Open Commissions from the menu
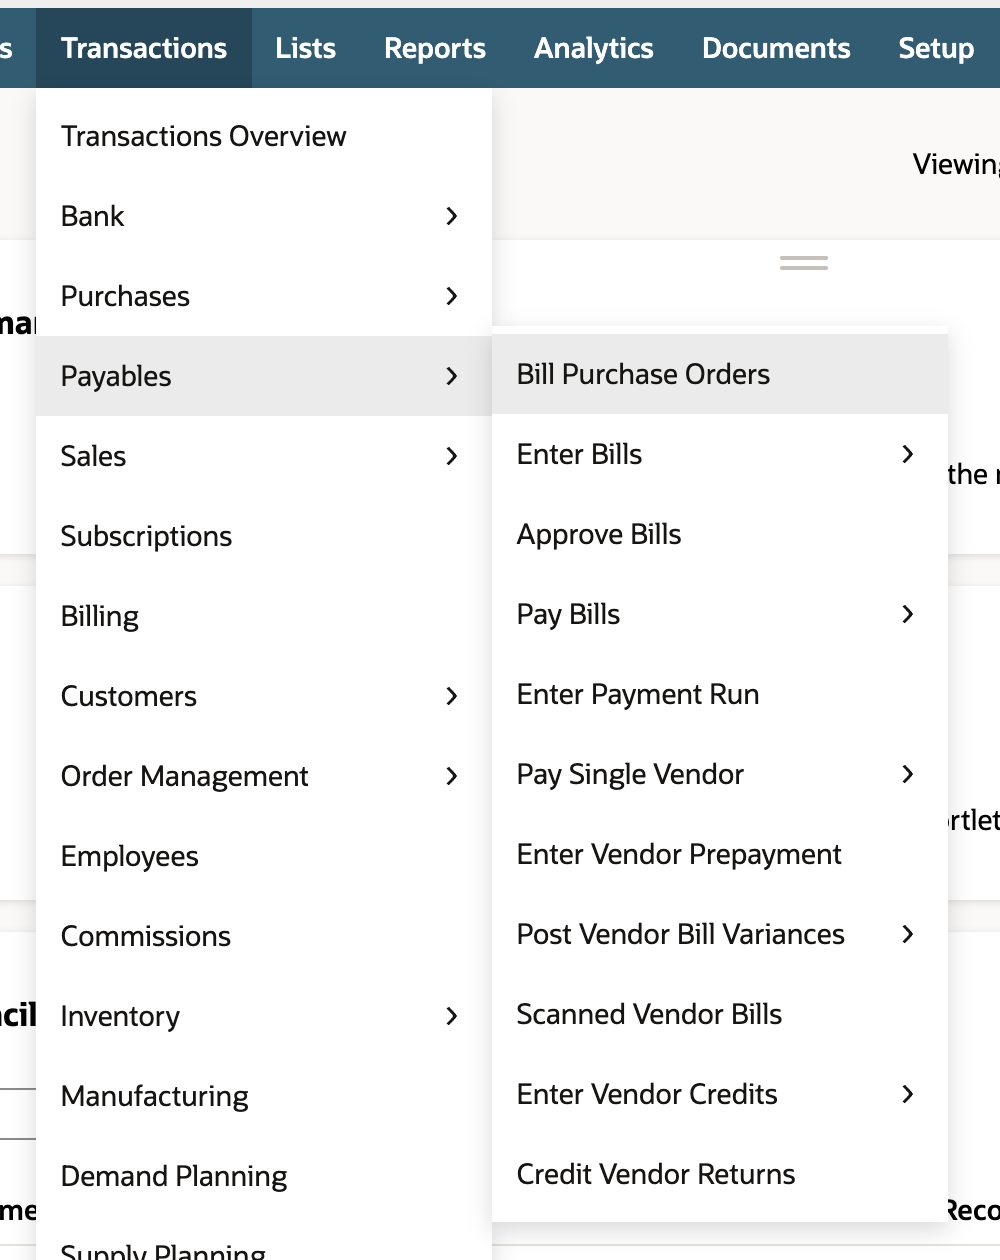This screenshot has height=1260, width=1000. 264,936
